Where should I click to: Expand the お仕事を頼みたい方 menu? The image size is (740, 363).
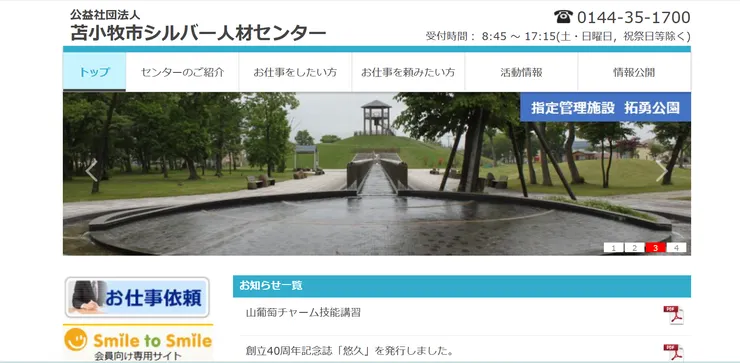point(408,72)
